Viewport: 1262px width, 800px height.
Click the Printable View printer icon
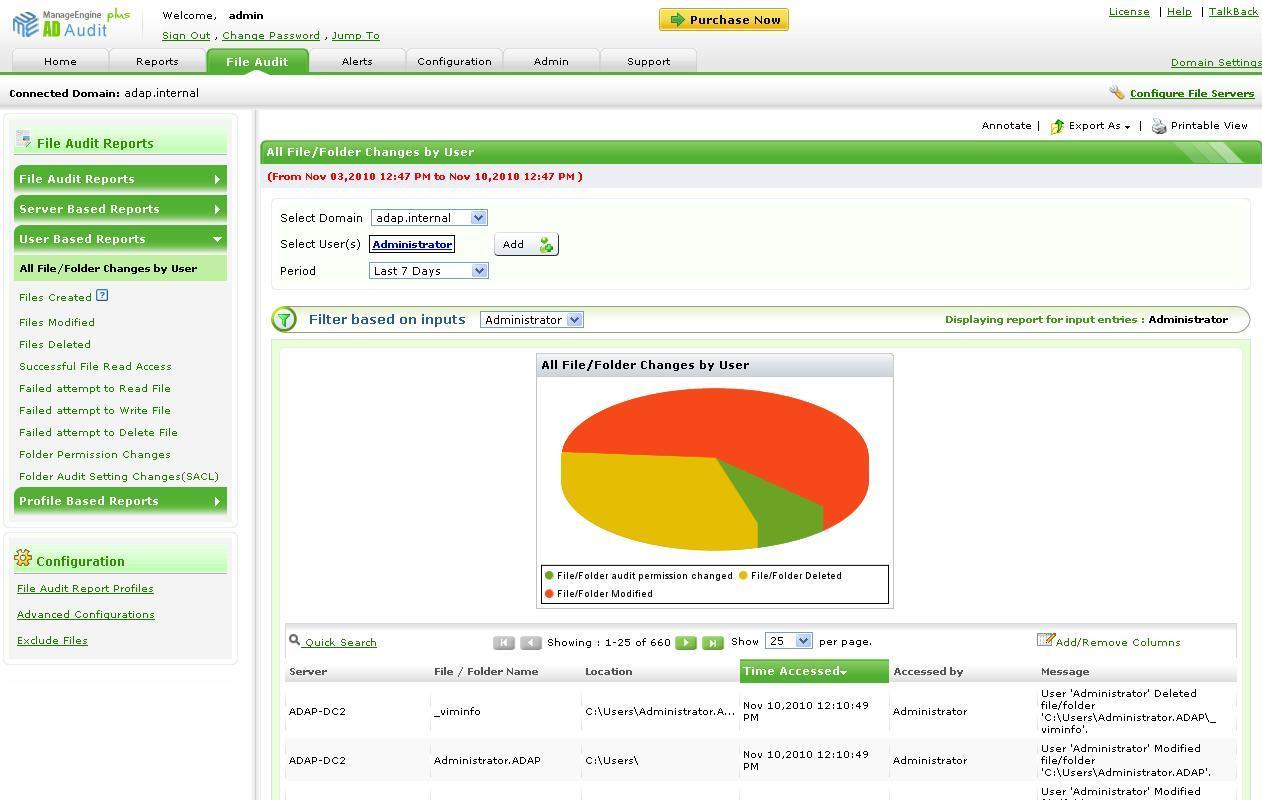(1159, 126)
